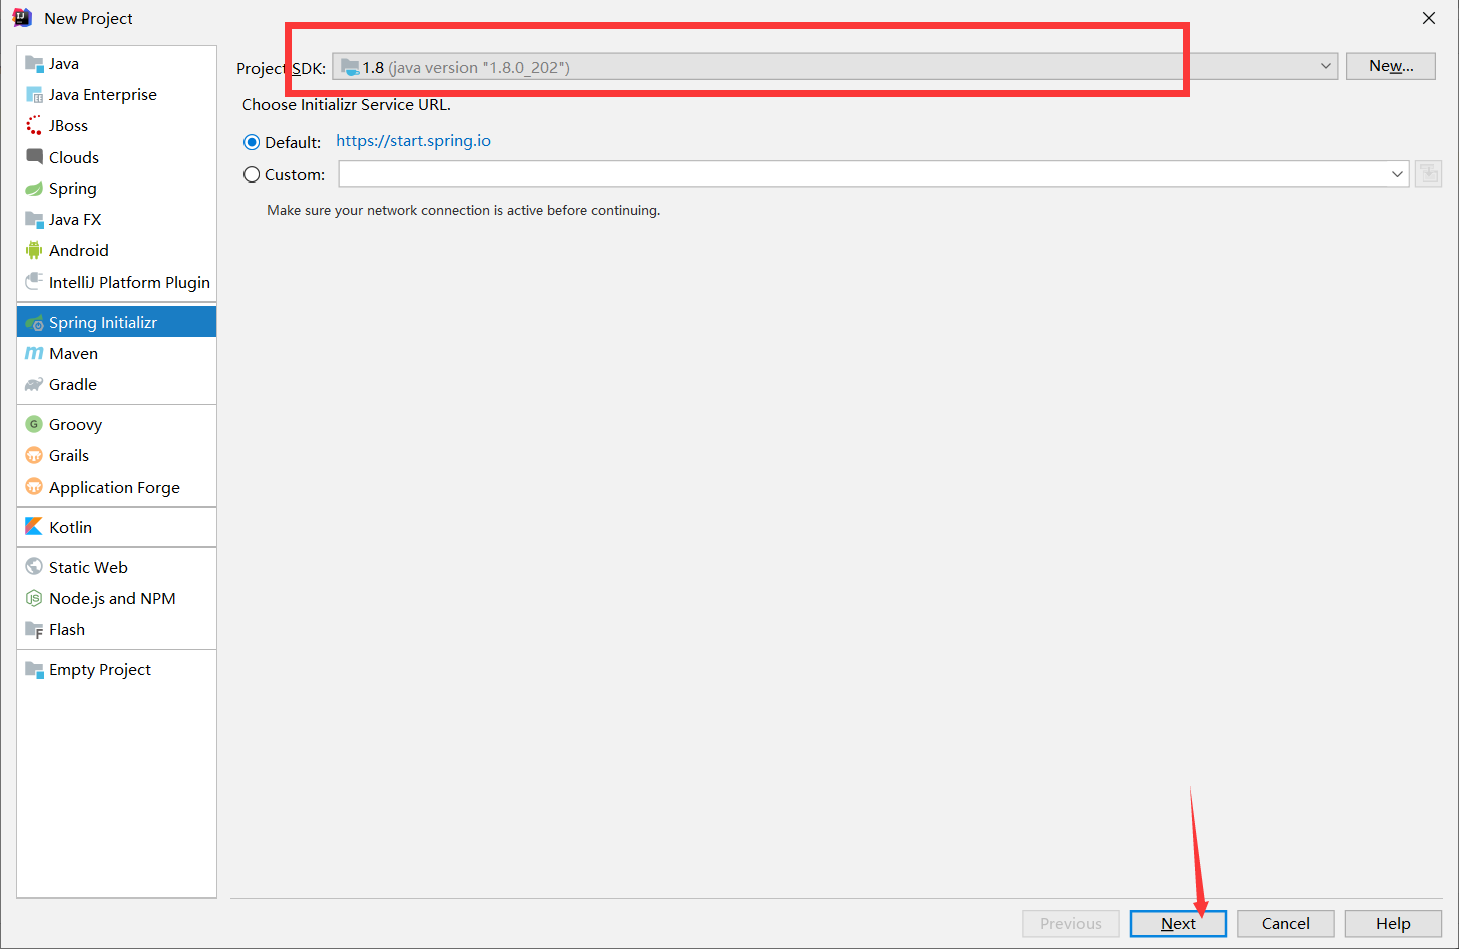Screen dimensions: 1459x949
Task: Close the New Project dialog
Action: 1429,18
